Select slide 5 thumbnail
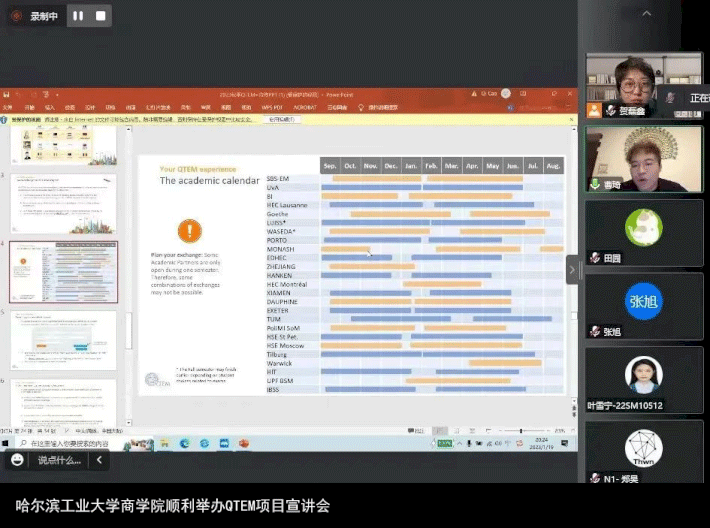 click(63, 340)
